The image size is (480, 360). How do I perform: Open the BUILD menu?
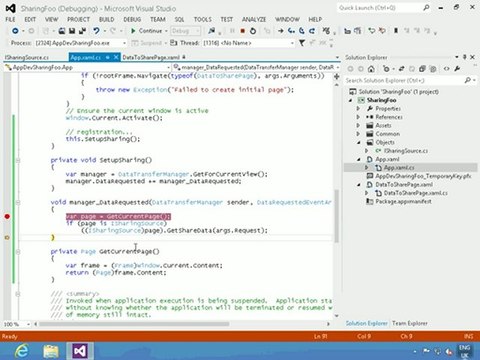[106, 19]
